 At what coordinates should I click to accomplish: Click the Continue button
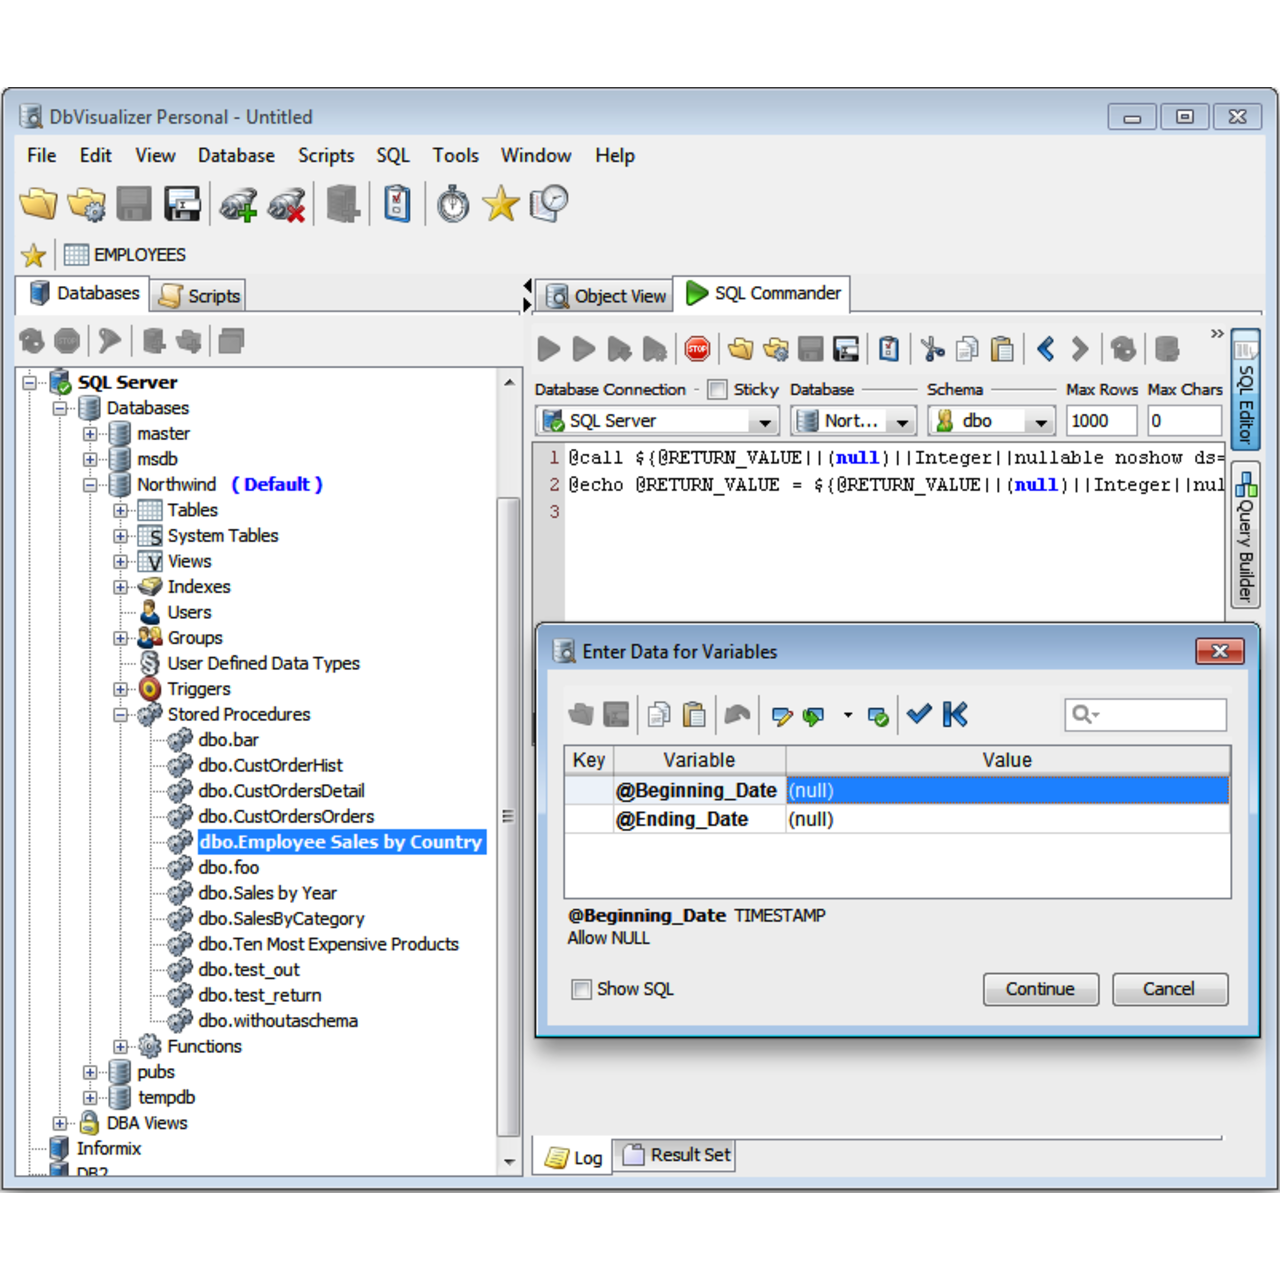tap(1040, 989)
